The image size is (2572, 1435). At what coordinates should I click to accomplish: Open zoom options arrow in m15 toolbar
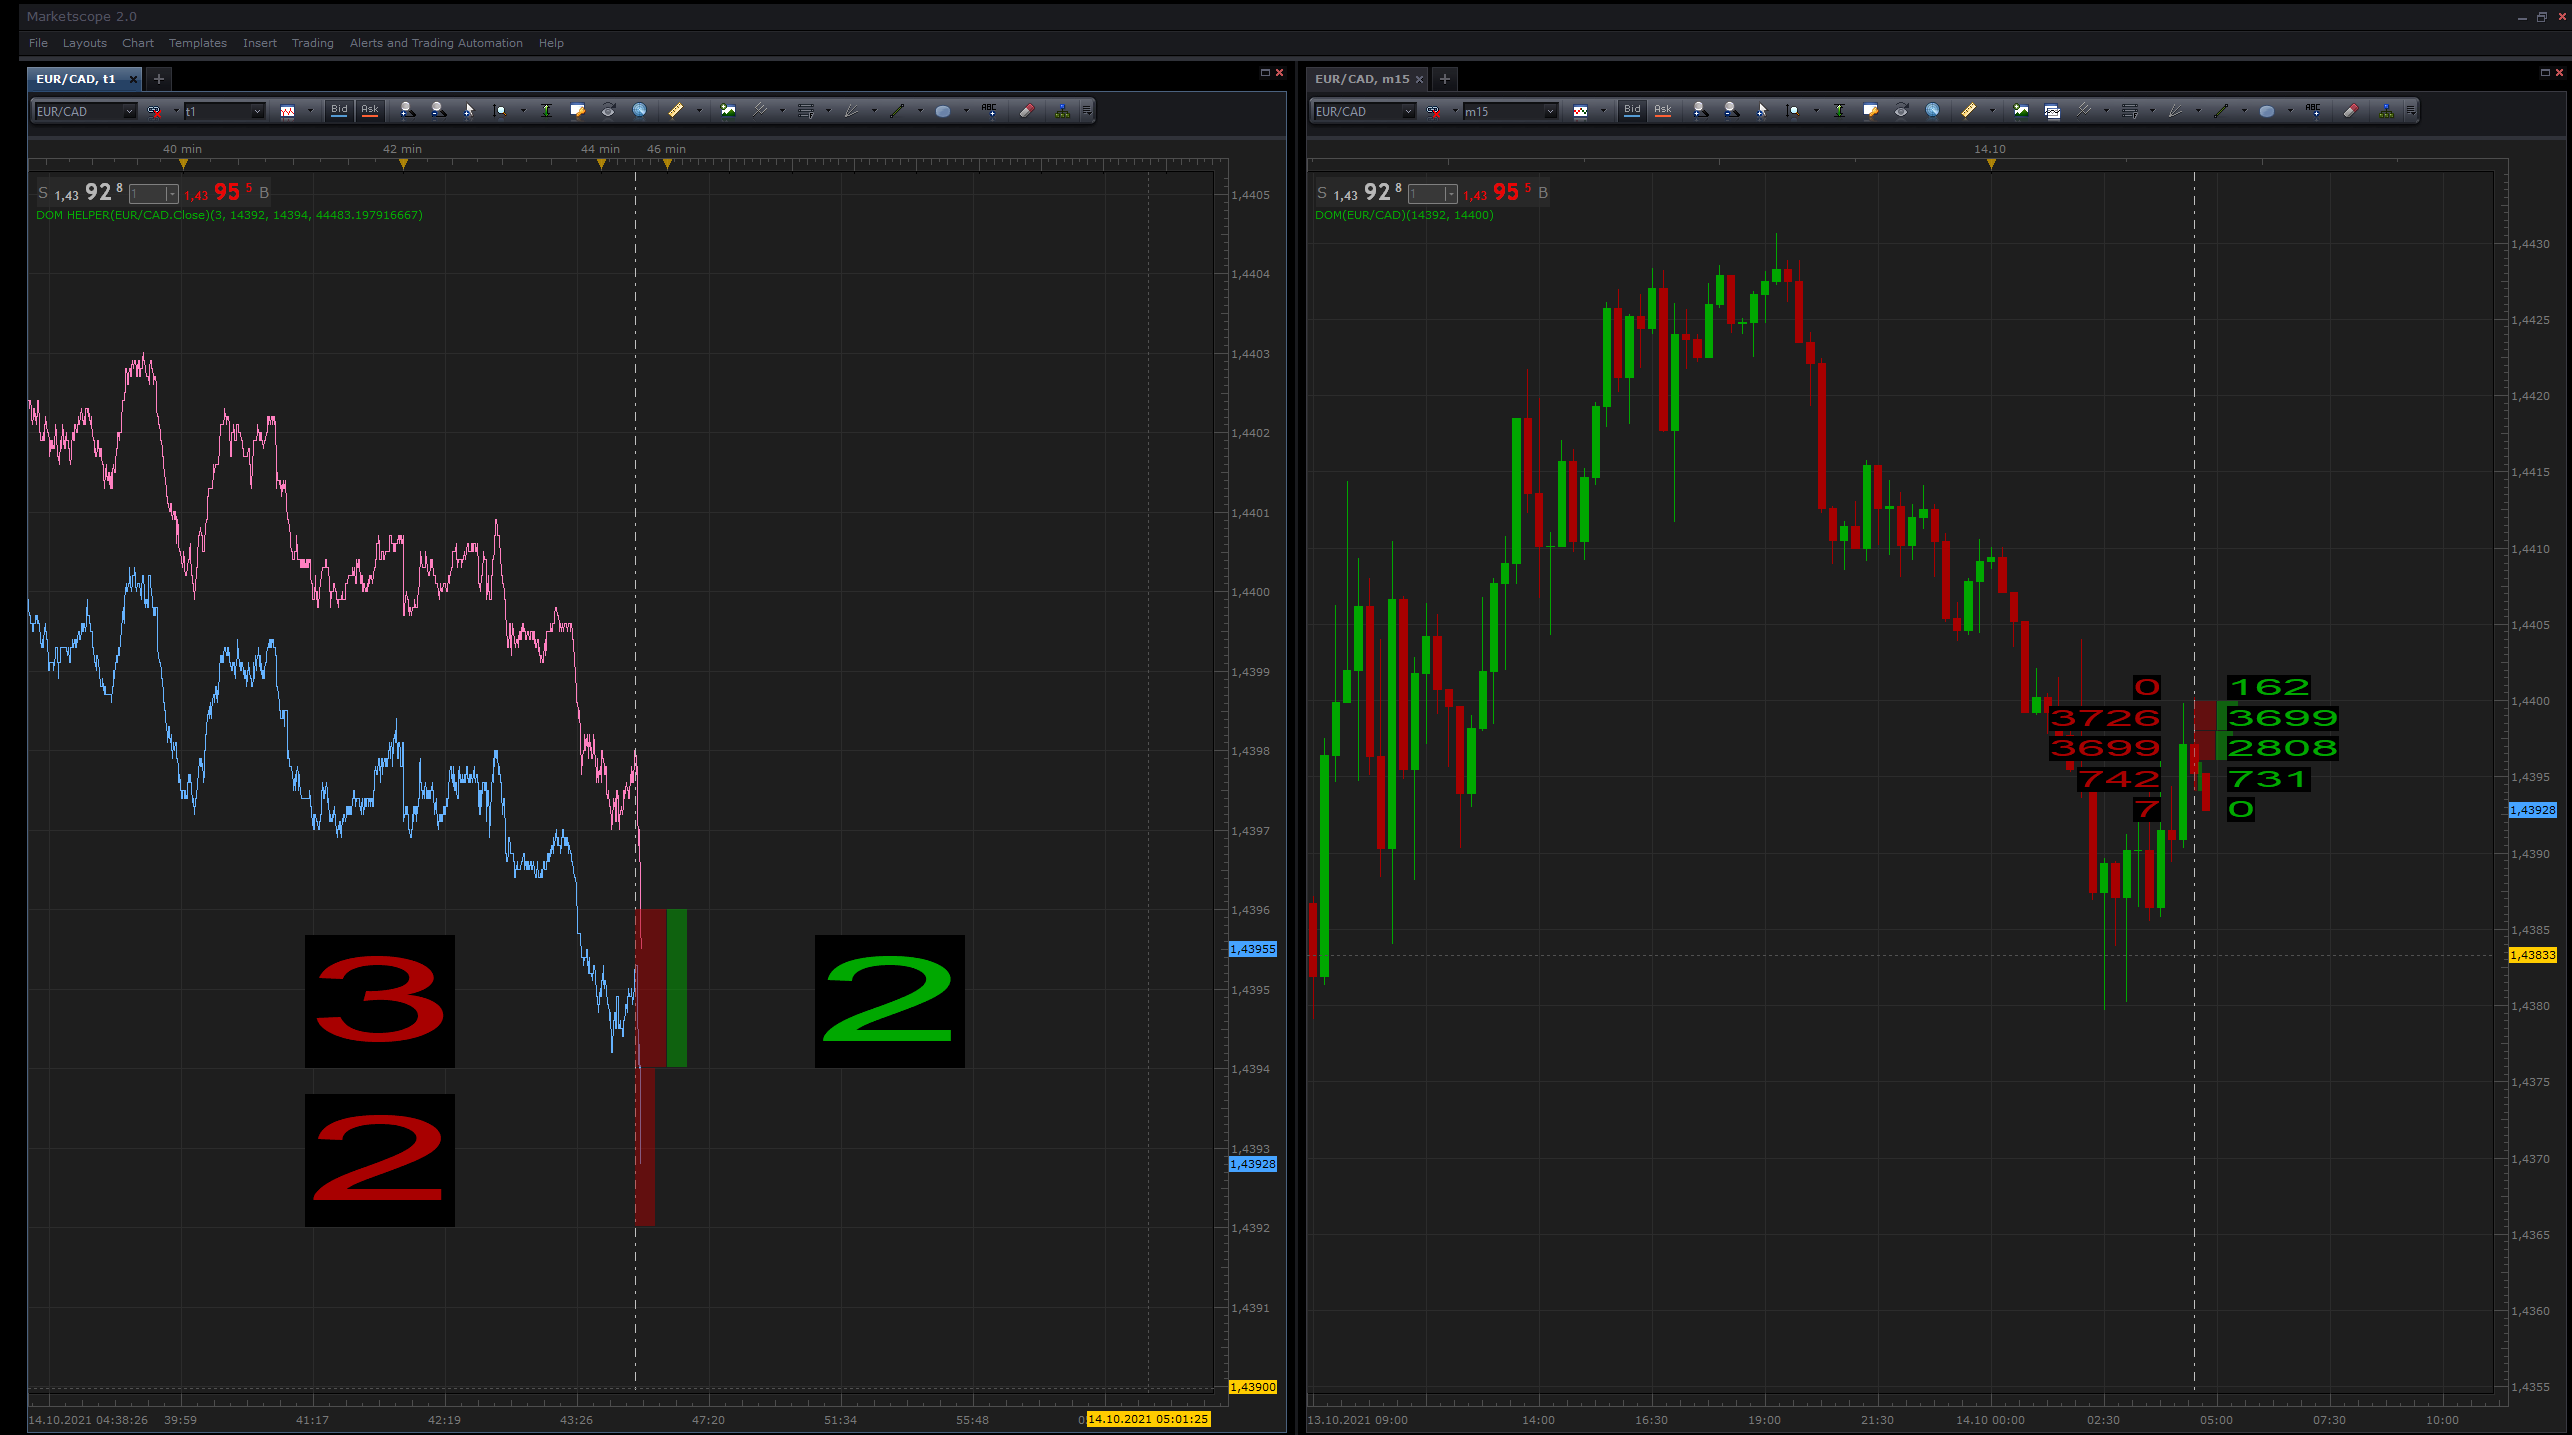click(x=1816, y=111)
